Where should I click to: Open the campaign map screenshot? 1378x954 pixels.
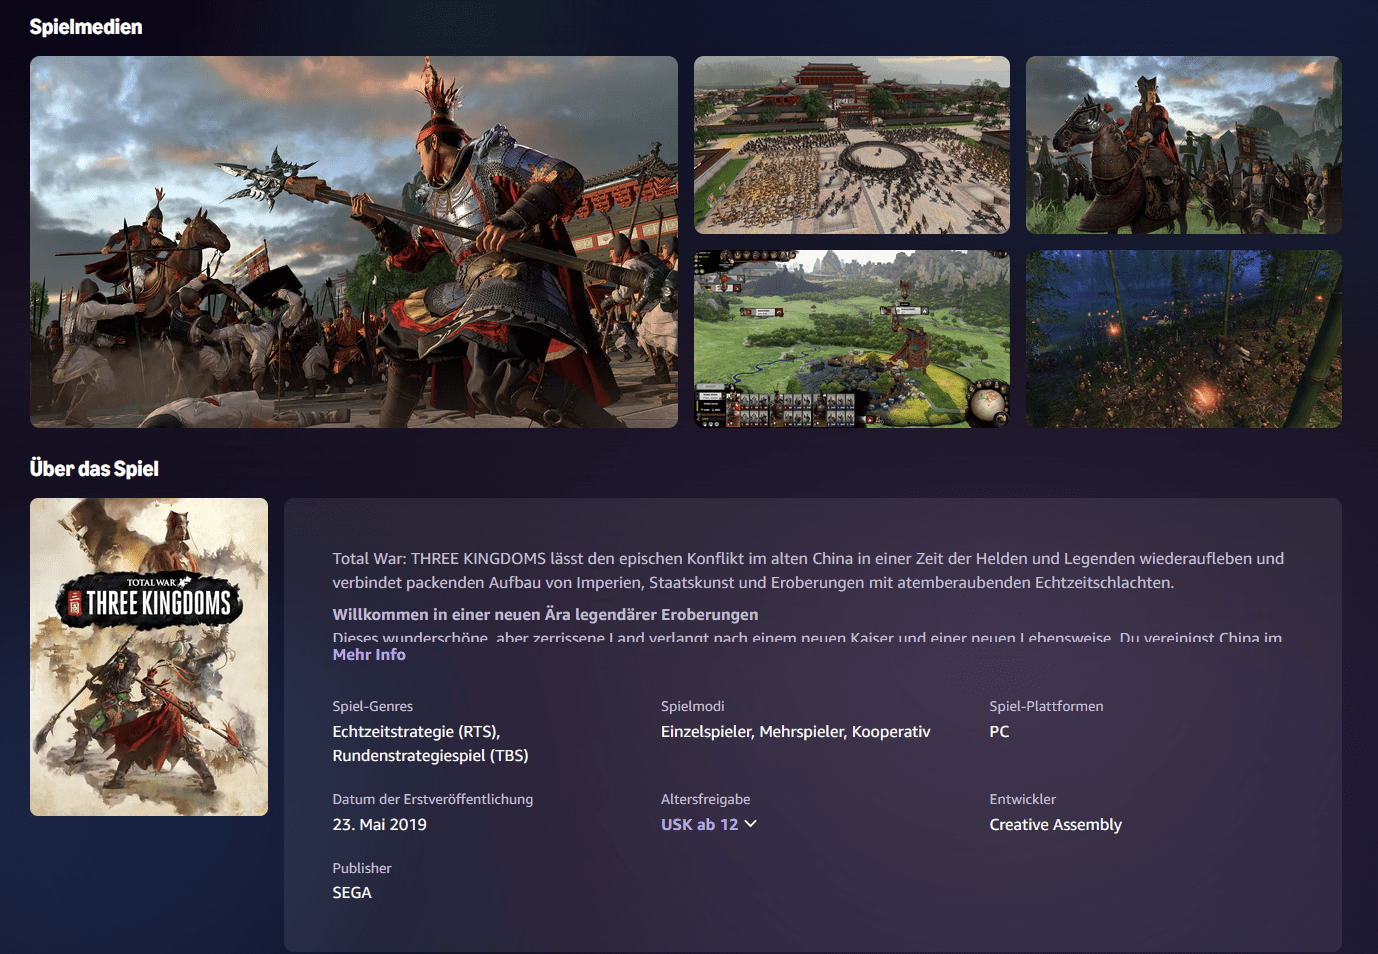852,339
